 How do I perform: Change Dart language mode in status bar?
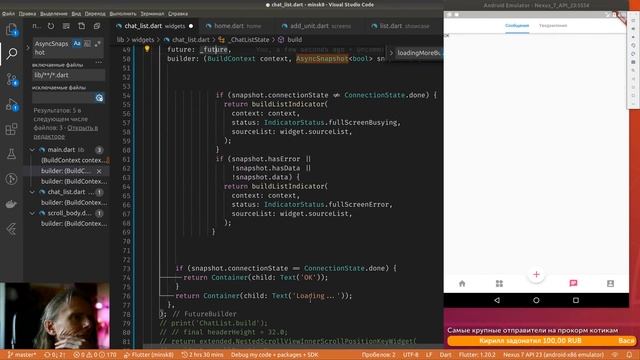point(445,355)
